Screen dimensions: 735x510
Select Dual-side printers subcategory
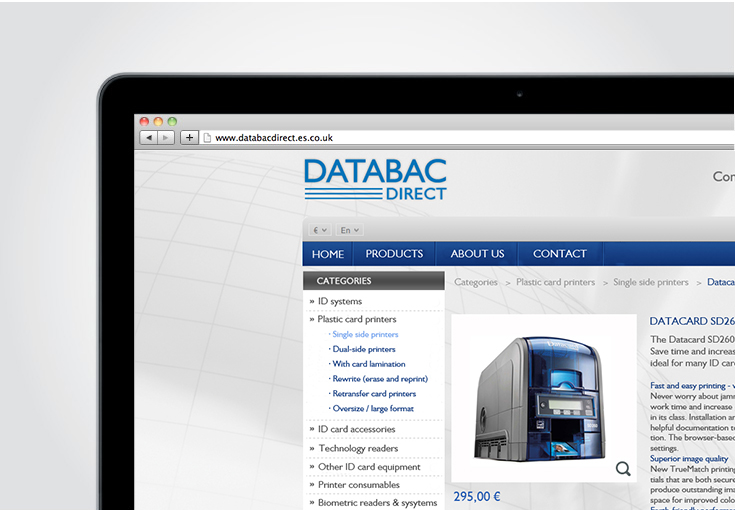[x=364, y=349]
